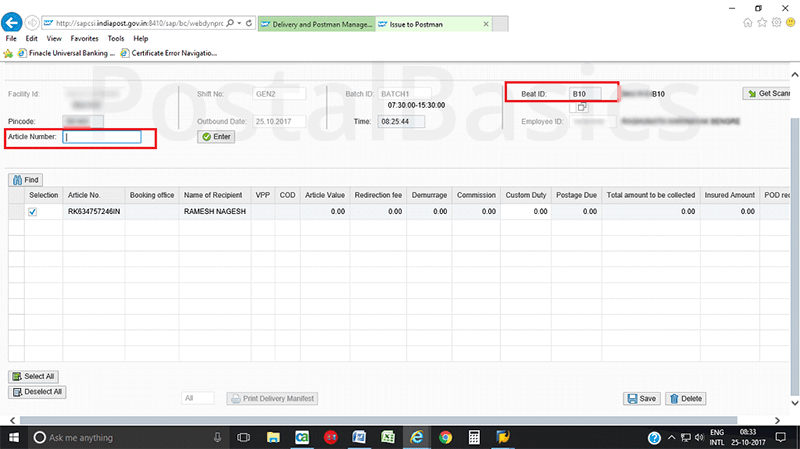The width and height of the screenshot is (800, 449).
Task: Click Print Delivery Manifest button
Action: [x=273, y=398]
